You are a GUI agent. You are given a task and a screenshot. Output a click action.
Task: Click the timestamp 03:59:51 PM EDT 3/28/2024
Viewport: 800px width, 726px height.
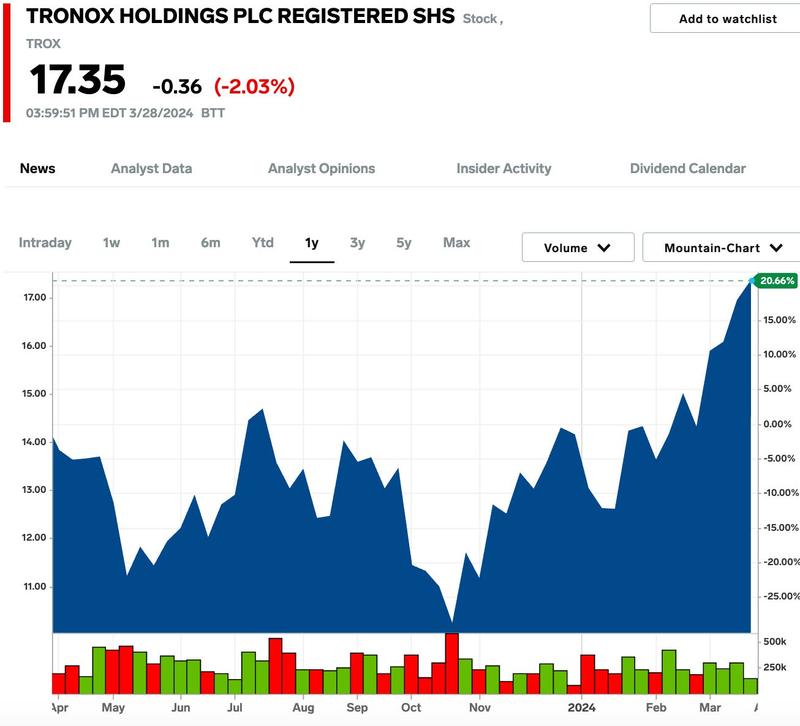[110, 113]
